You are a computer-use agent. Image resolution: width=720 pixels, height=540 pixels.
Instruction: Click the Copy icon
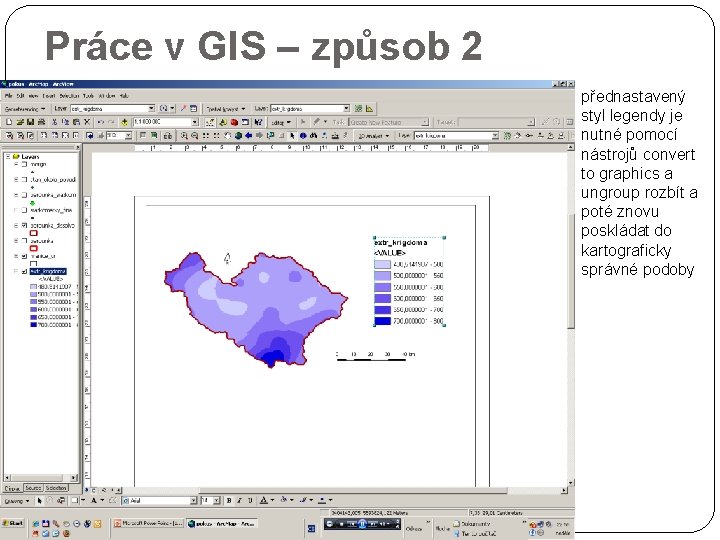coord(65,122)
